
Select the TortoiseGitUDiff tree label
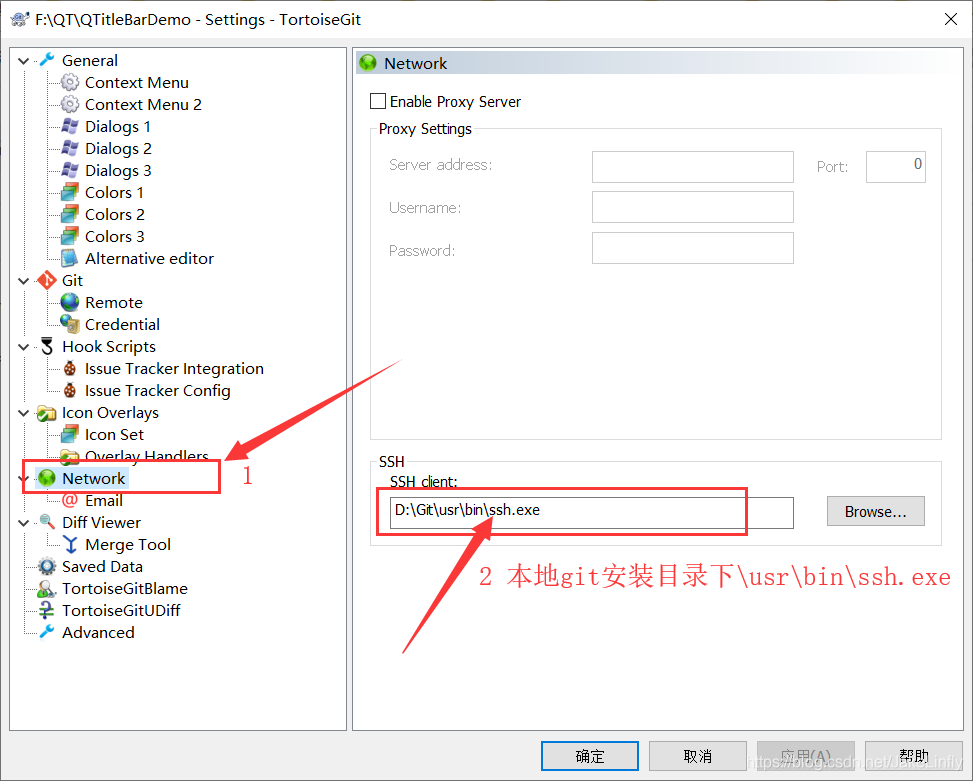click(x=121, y=610)
